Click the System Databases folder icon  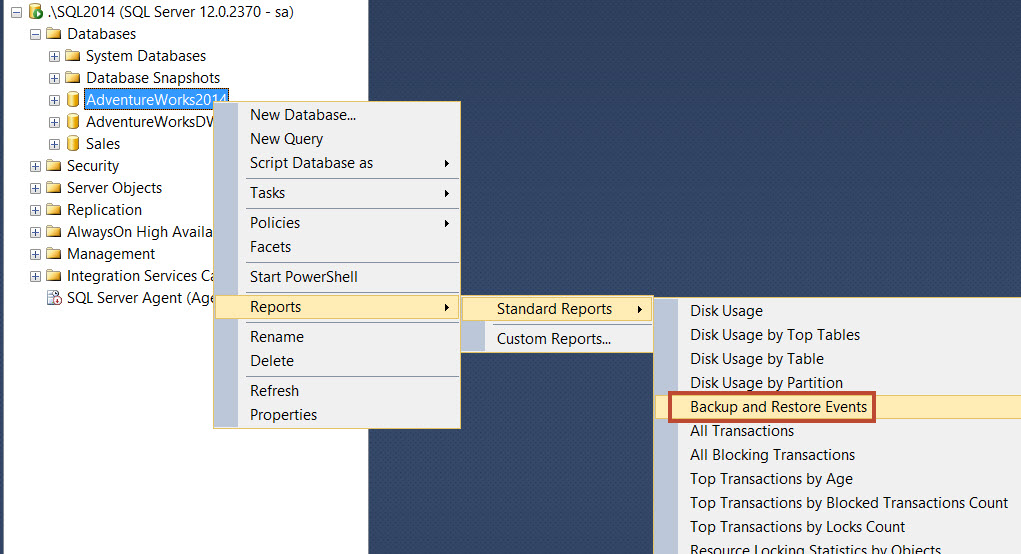click(73, 55)
